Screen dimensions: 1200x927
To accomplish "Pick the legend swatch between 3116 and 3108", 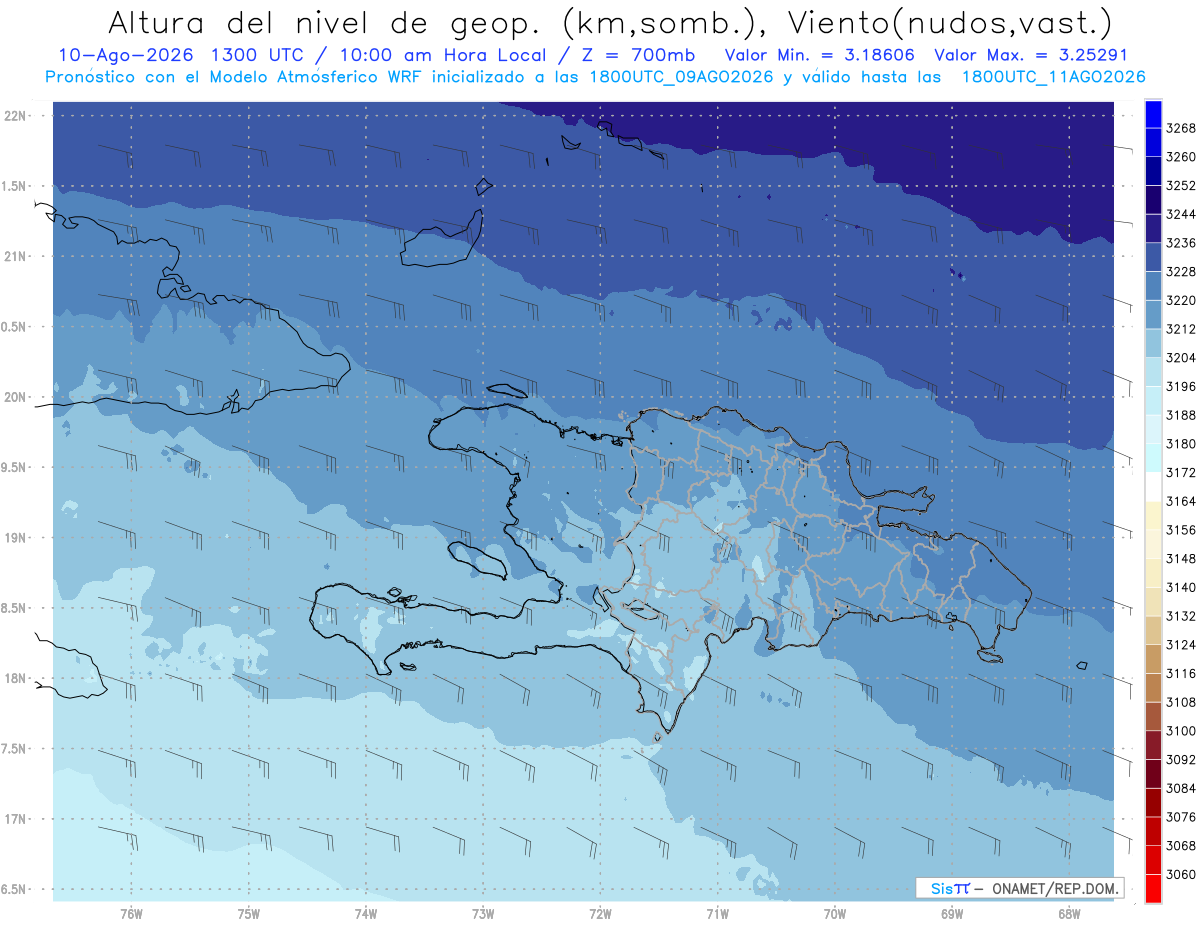I will pos(1153,688).
